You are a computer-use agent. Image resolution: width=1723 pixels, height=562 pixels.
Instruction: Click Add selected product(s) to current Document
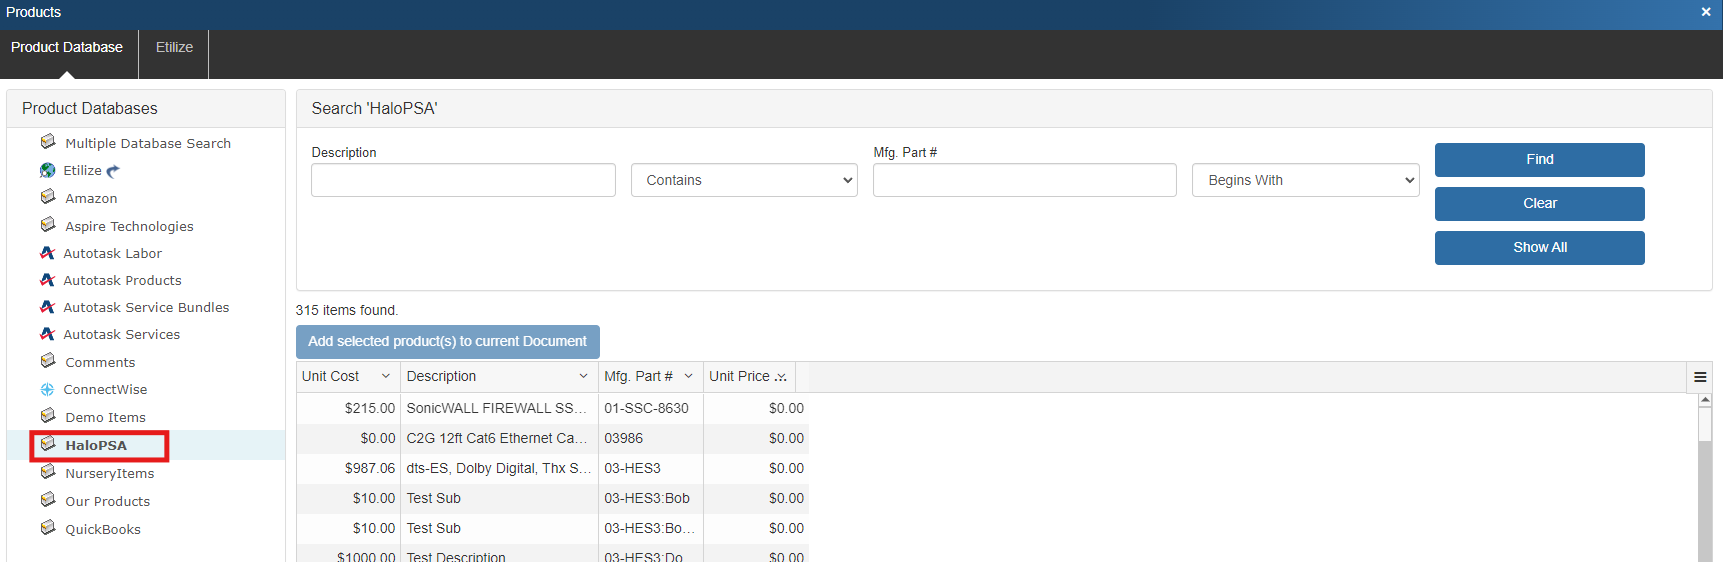coord(447,341)
